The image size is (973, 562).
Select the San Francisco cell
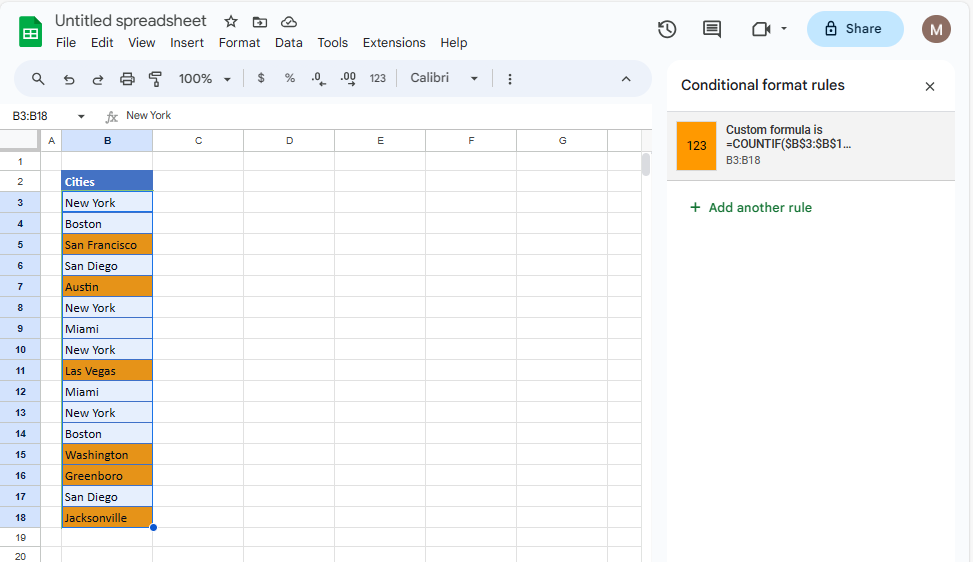tap(107, 245)
